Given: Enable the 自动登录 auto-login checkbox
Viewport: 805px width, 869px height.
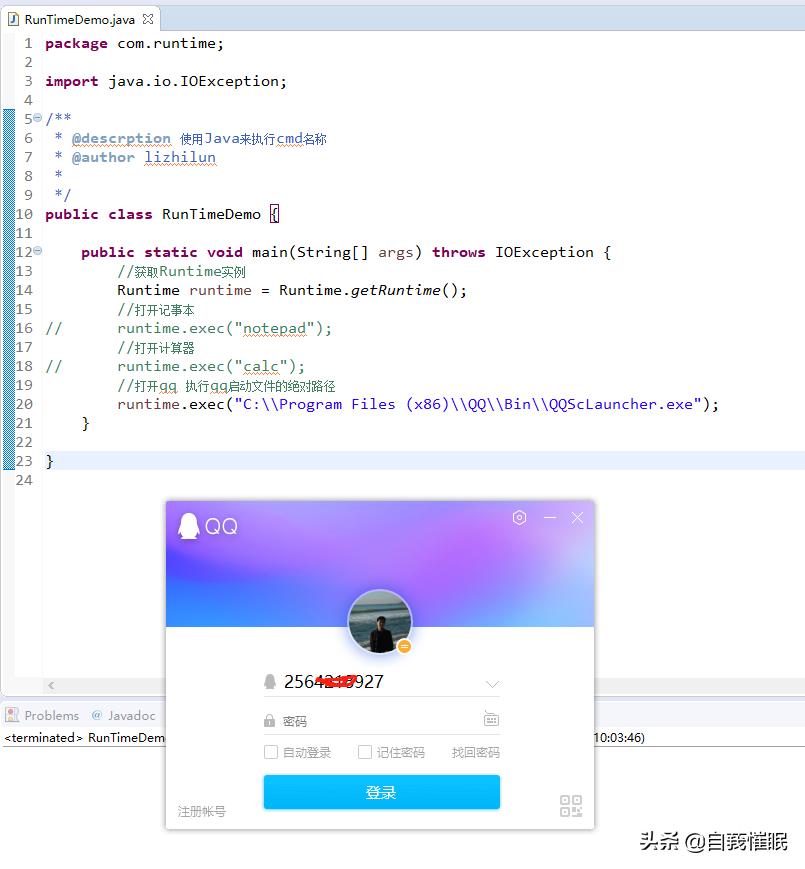Looking at the screenshot, I should pyautogui.click(x=273, y=752).
